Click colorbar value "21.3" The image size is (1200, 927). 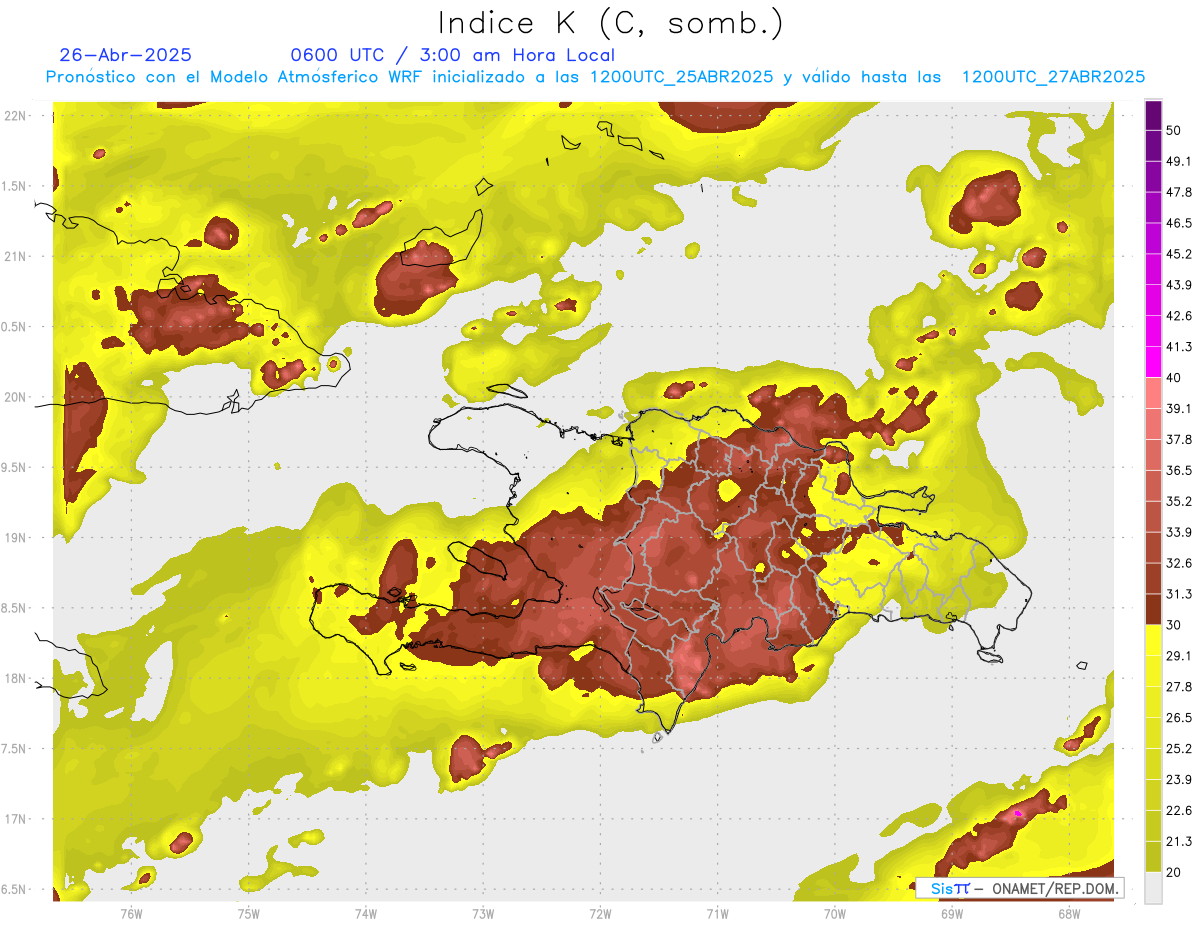tap(1179, 842)
